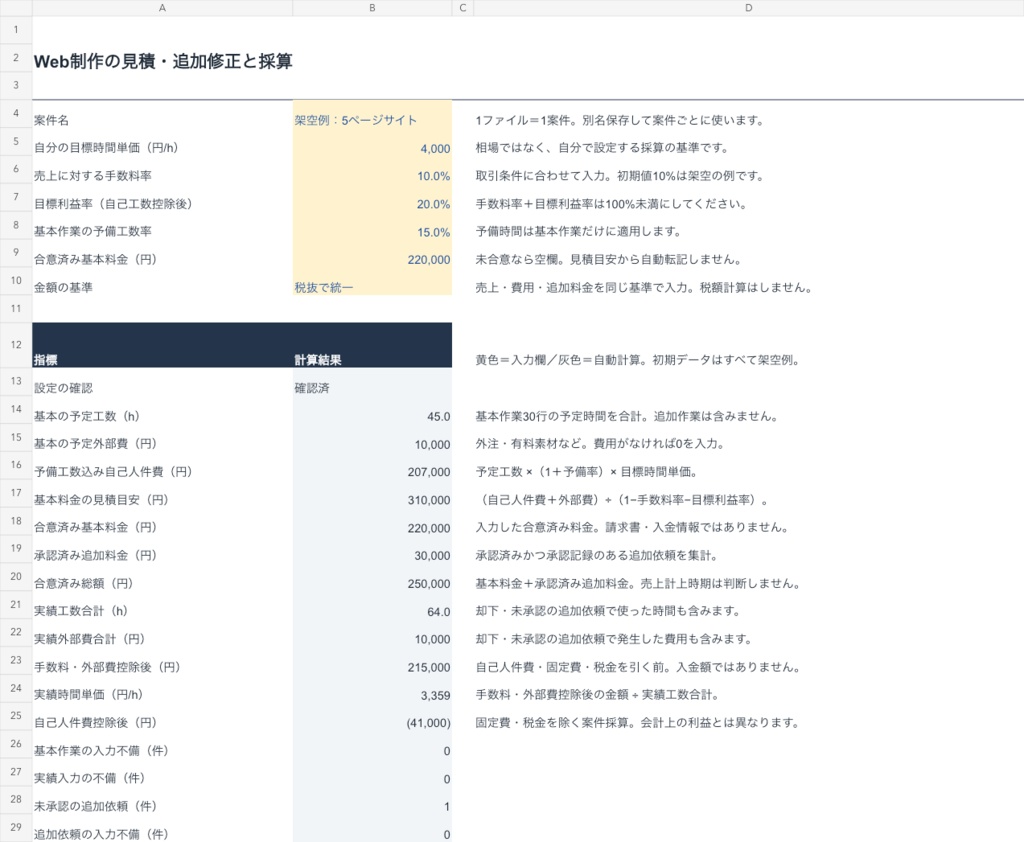Select column B header
The height and width of the screenshot is (842, 1024).
coord(372,8)
